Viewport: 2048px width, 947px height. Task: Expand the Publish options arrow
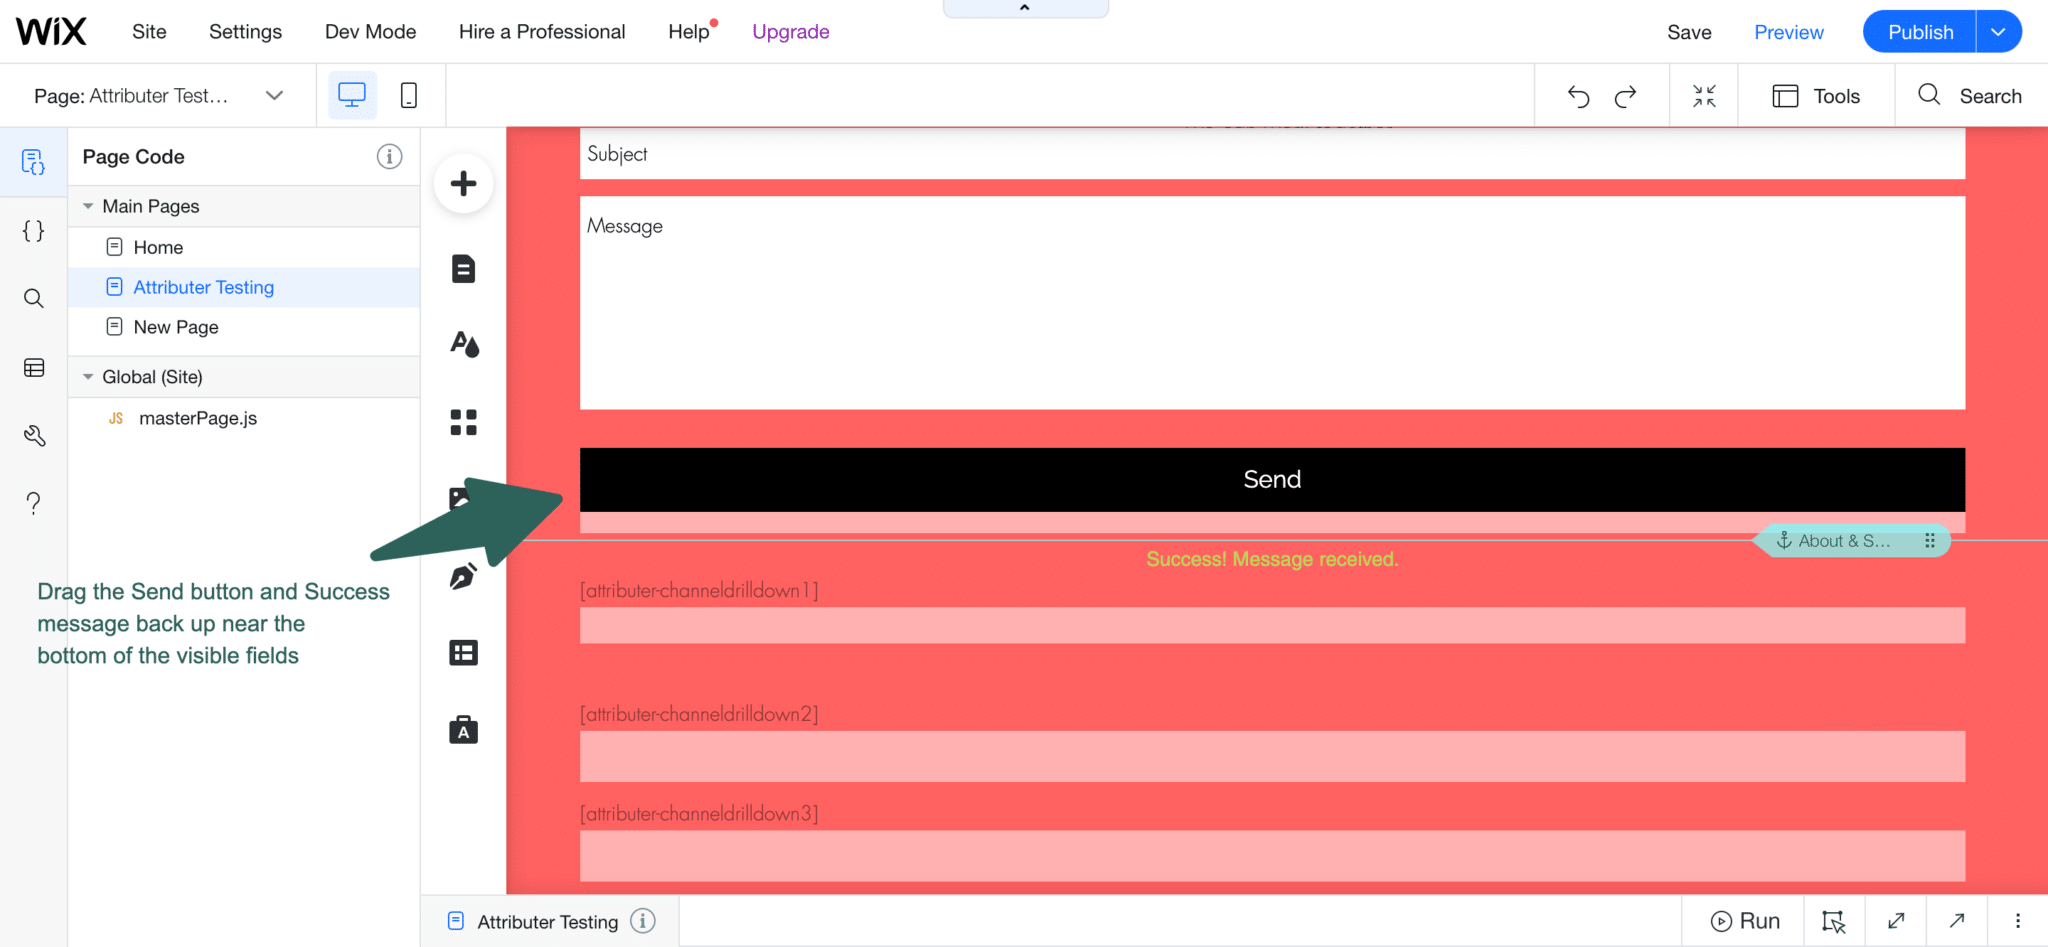(x=1999, y=31)
